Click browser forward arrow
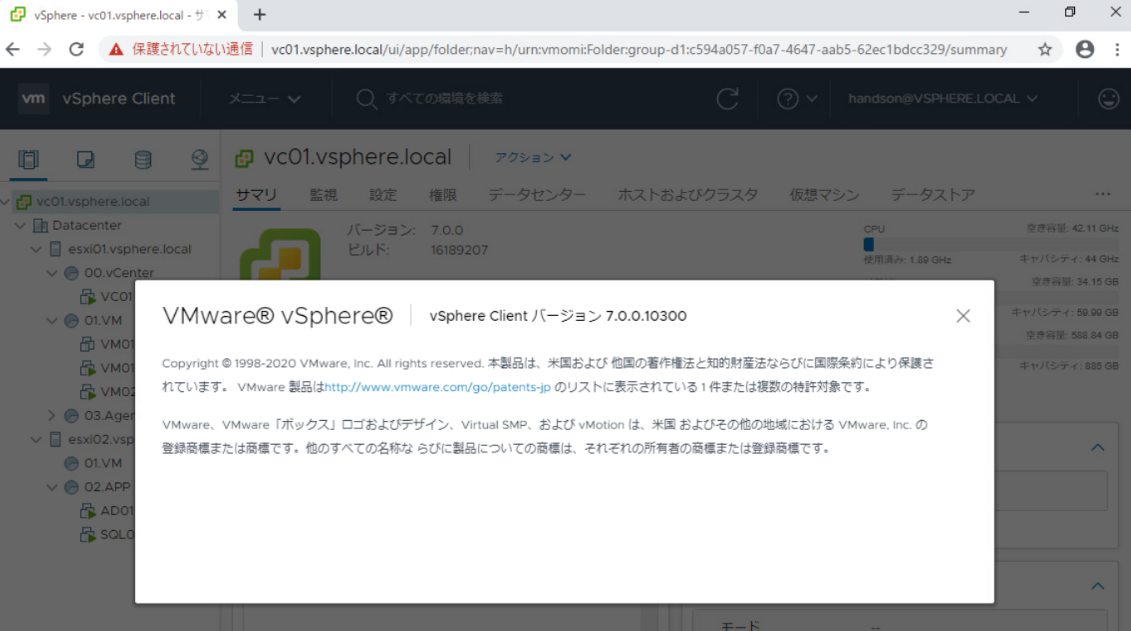This screenshot has width=1131, height=631. pos(45,49)
